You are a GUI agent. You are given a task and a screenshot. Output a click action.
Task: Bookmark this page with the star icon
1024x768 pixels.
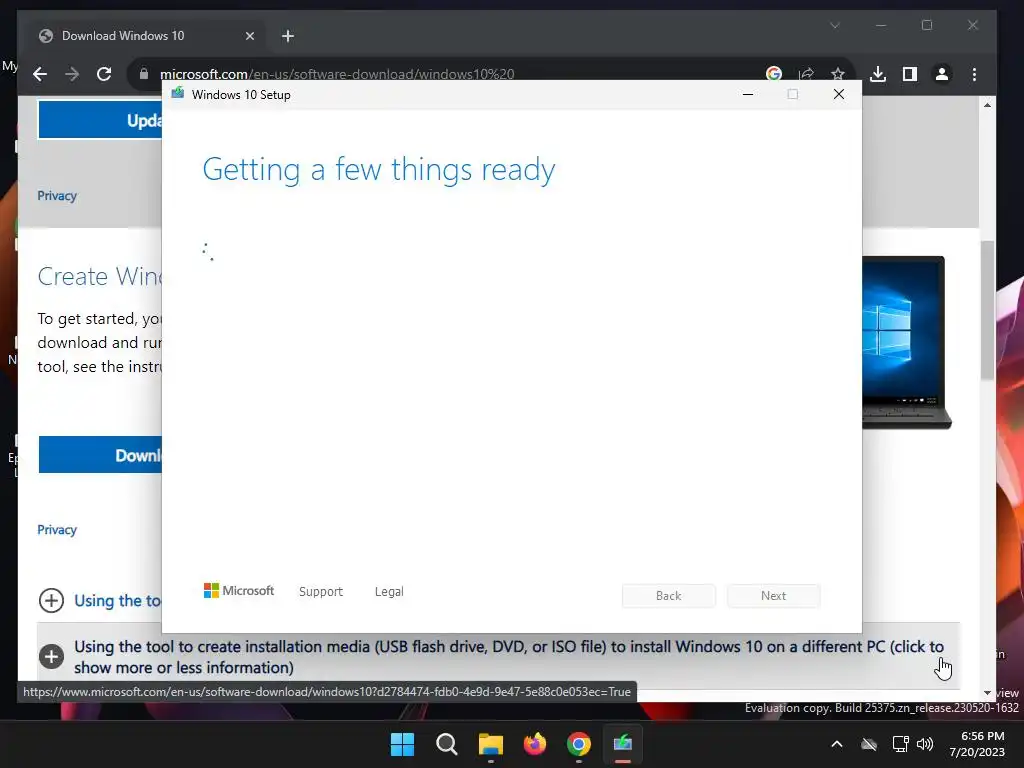(x=838, y=74)
